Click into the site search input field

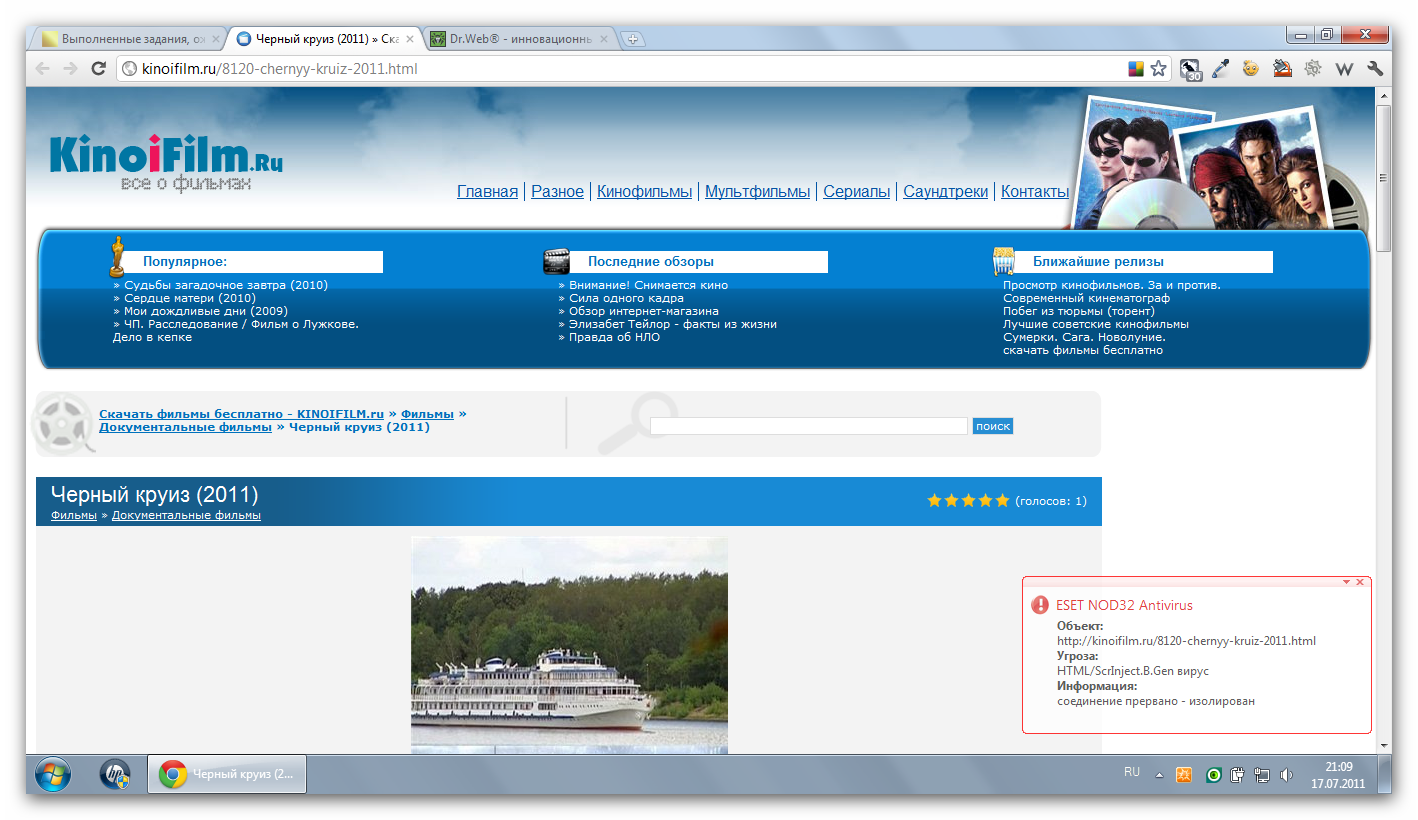(x=809, y=426)
